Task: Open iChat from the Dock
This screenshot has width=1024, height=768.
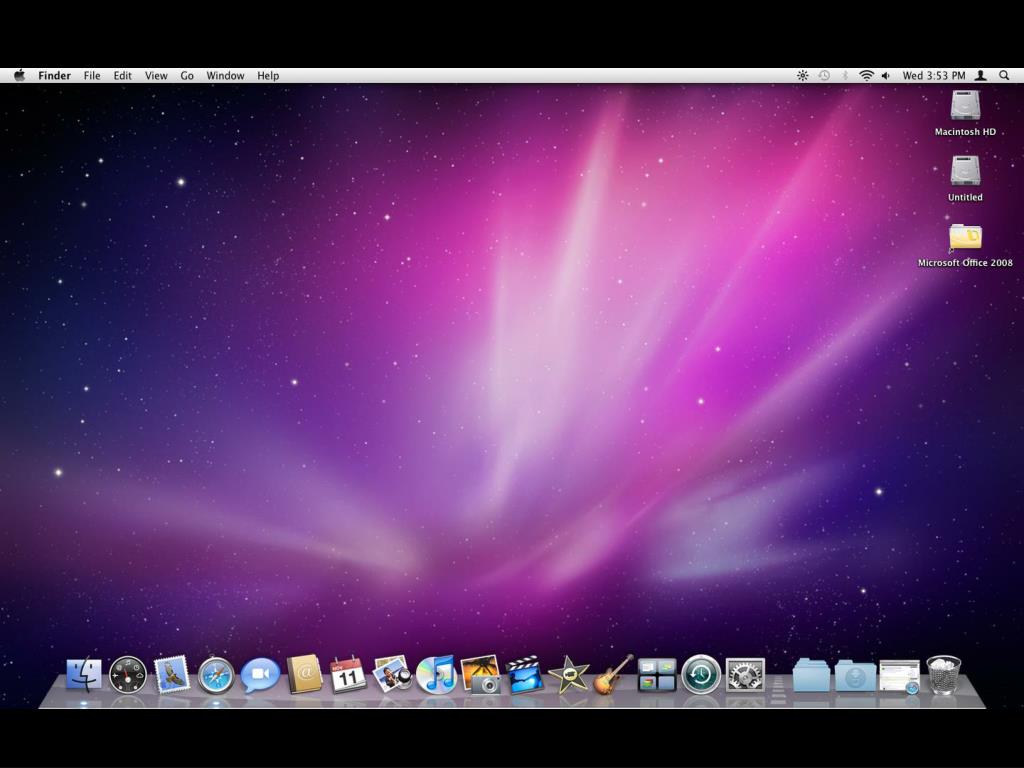Action: tap(261, 675)
